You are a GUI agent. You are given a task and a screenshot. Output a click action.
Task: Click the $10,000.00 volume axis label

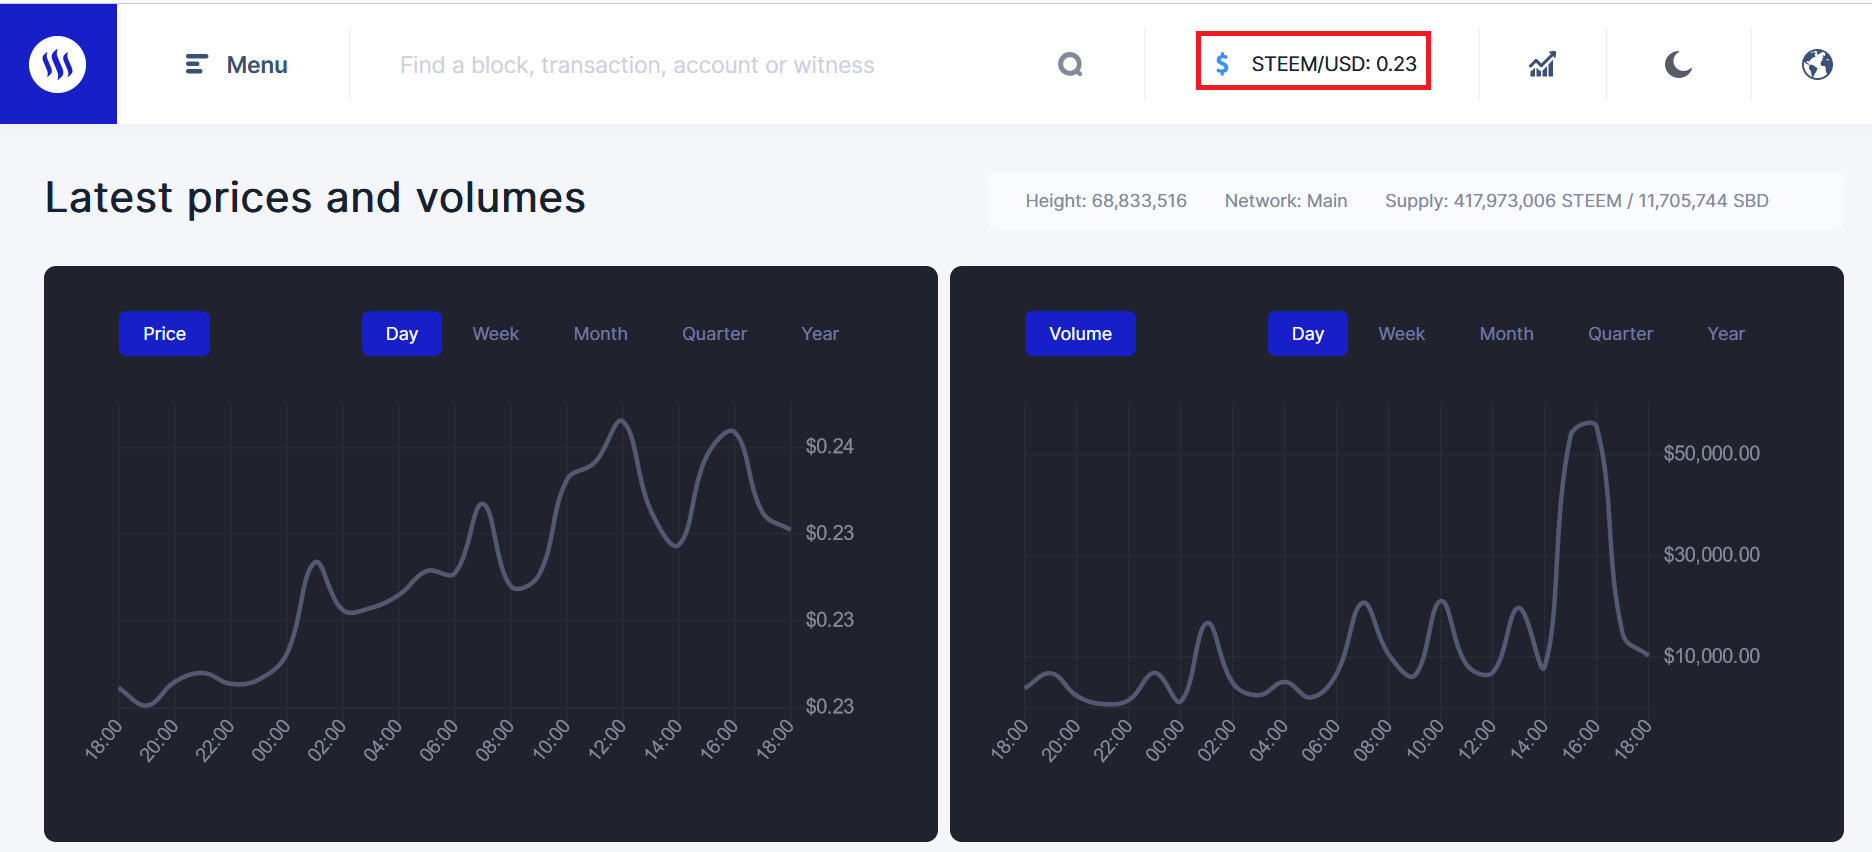1712,656
